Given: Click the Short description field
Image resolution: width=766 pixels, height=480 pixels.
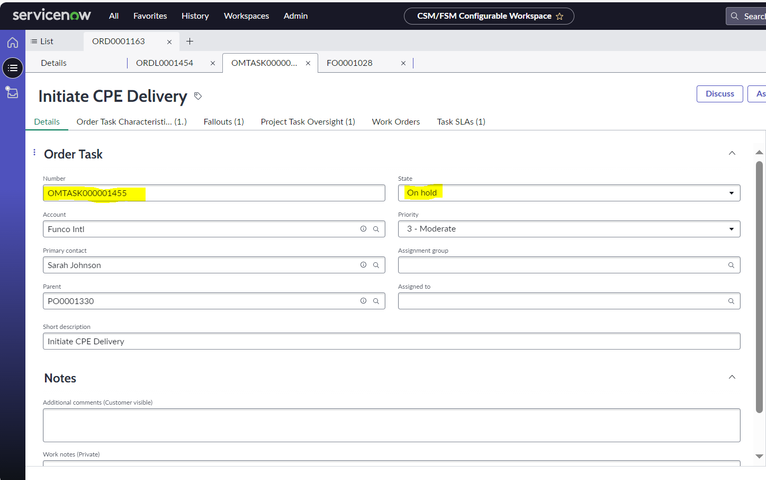Looking at the screenshot, I should 391,341.
